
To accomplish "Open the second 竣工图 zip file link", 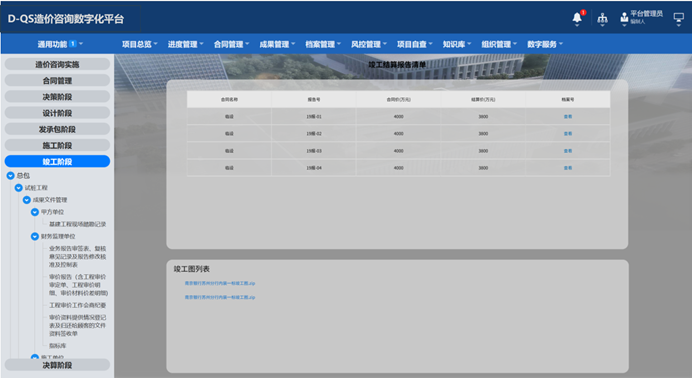I will click(x=220, y=297).
